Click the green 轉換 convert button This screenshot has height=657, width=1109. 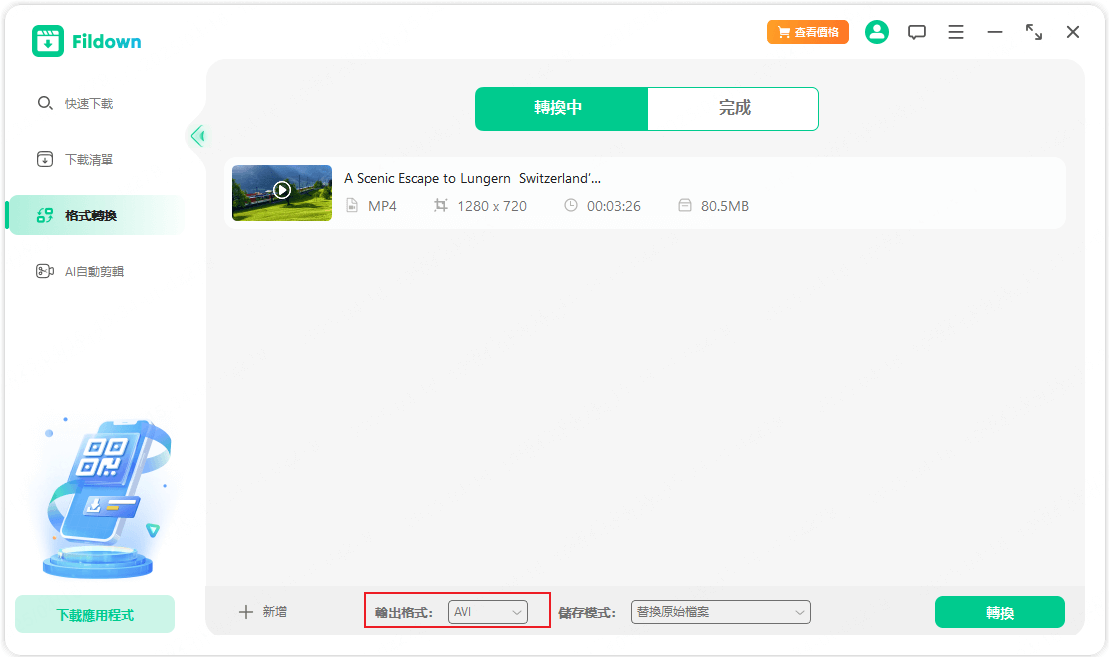999,612
